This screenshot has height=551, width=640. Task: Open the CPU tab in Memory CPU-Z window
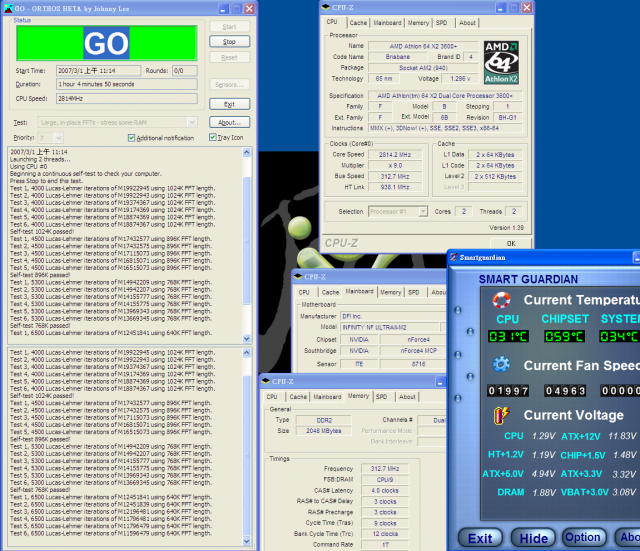[272, 397]
